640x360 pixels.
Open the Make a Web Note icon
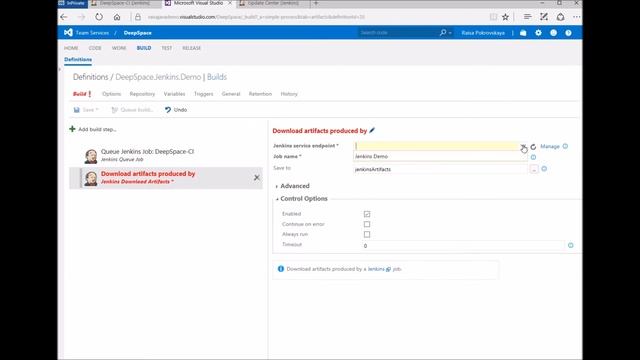(544, 17)
